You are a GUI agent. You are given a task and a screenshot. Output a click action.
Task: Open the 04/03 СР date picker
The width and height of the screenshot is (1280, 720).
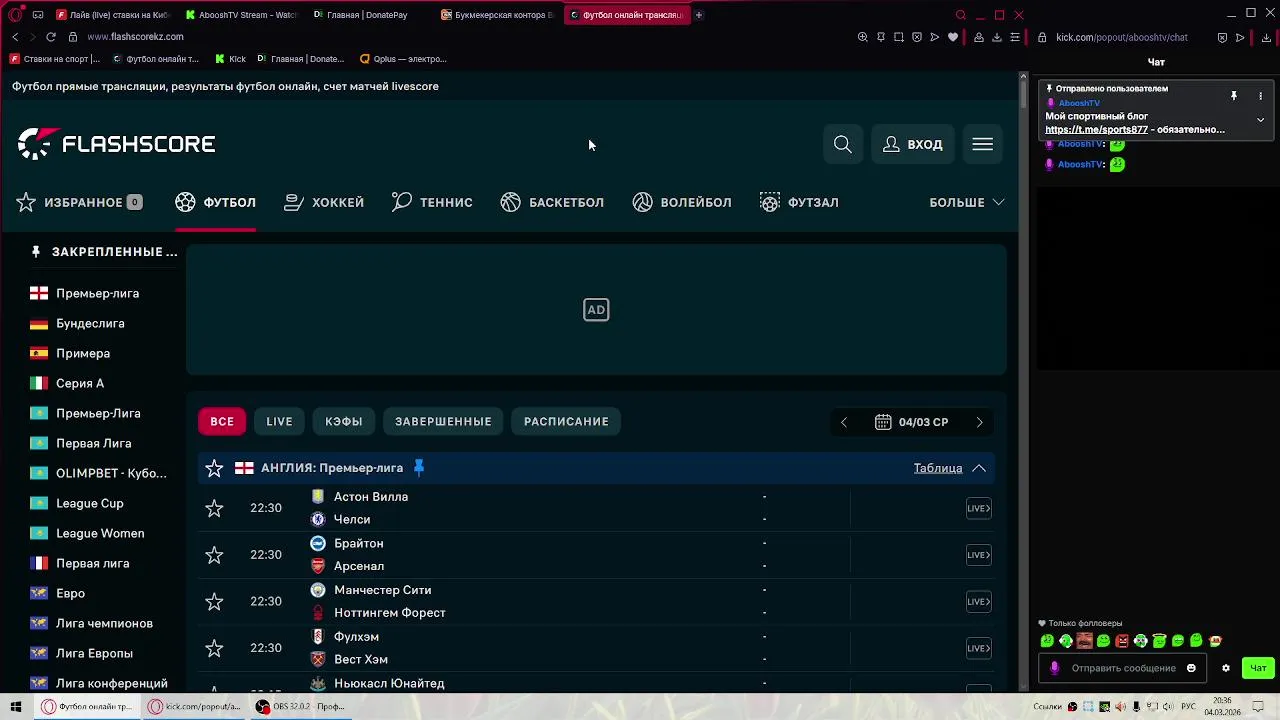pos(911,422)
